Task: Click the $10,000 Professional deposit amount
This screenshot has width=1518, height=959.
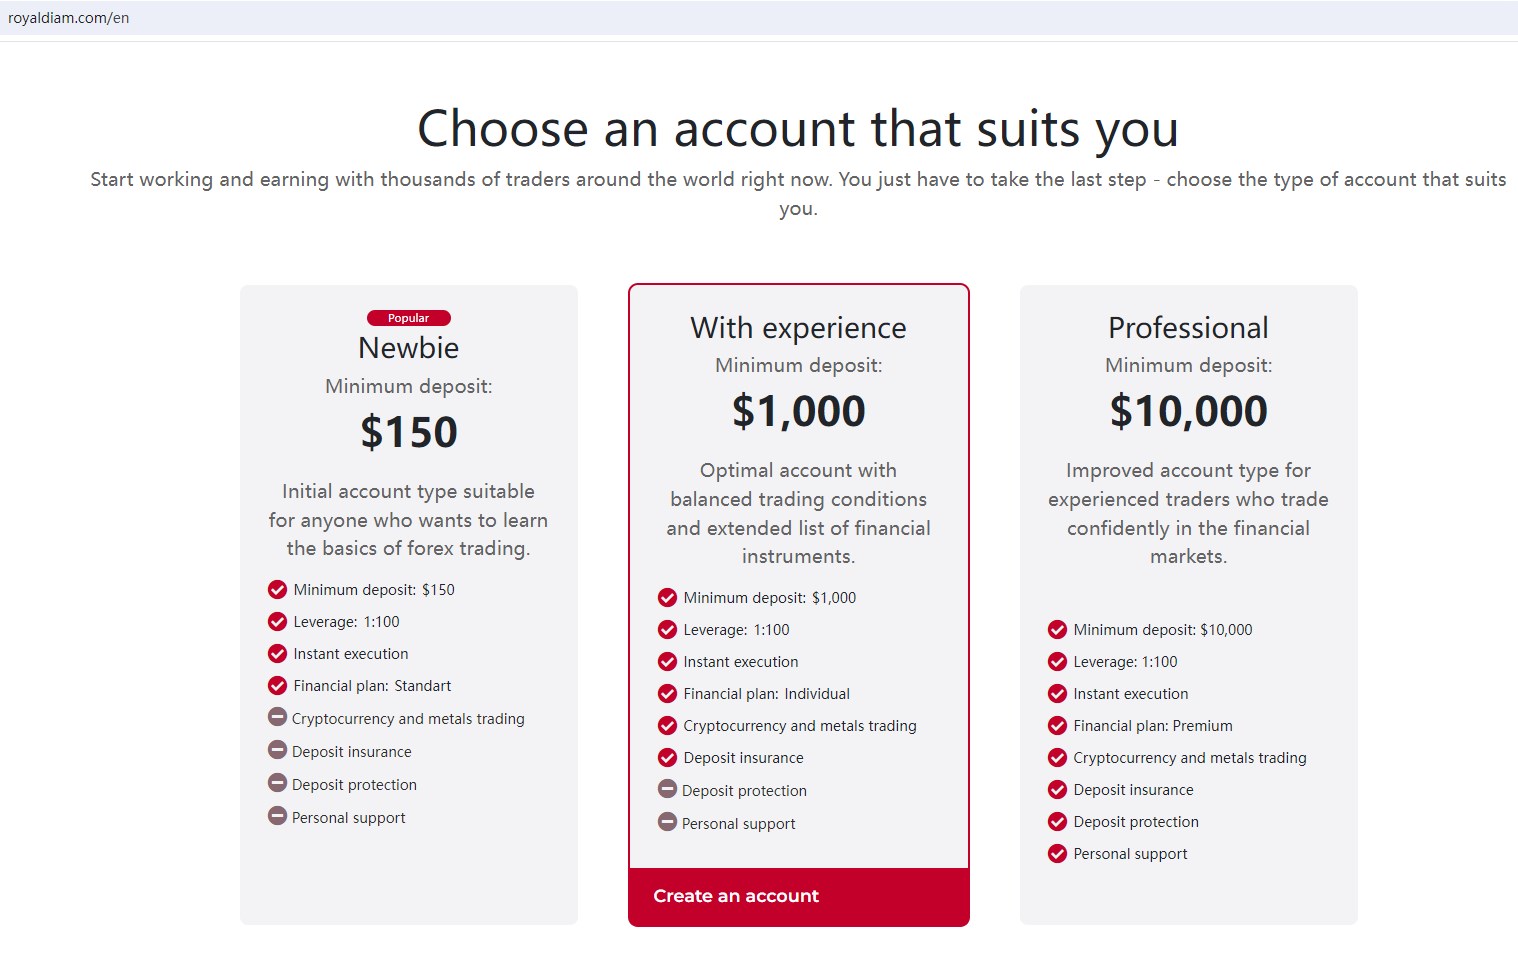Action: [x=1188, y=411]
